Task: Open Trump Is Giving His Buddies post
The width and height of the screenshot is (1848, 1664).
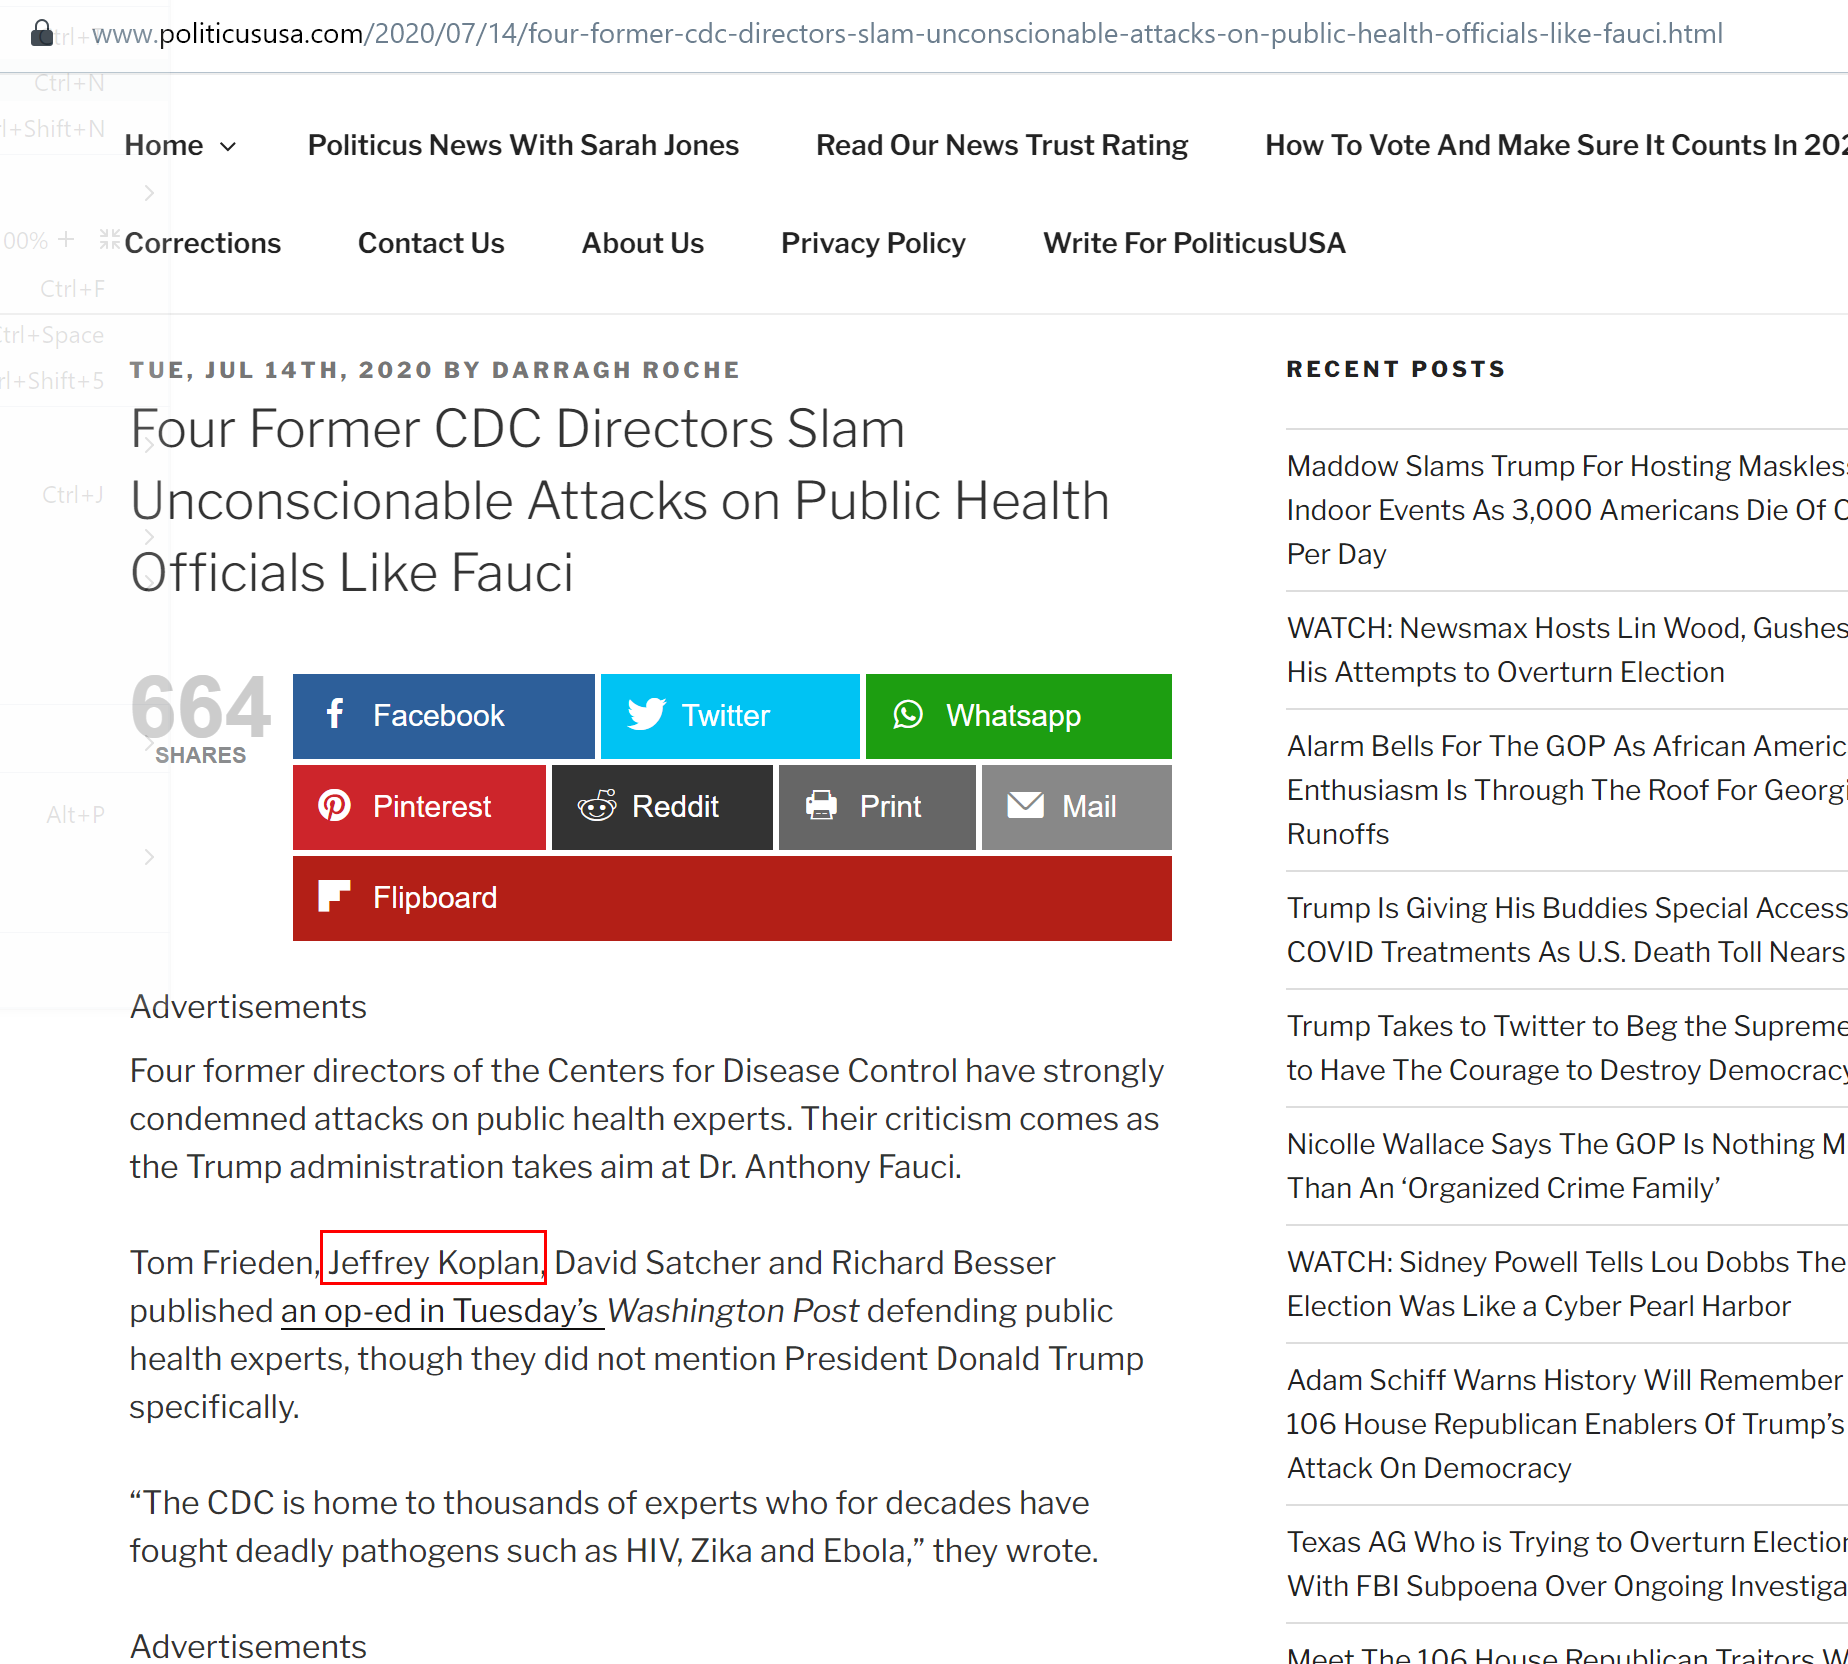Action: tap(1567, 930)
